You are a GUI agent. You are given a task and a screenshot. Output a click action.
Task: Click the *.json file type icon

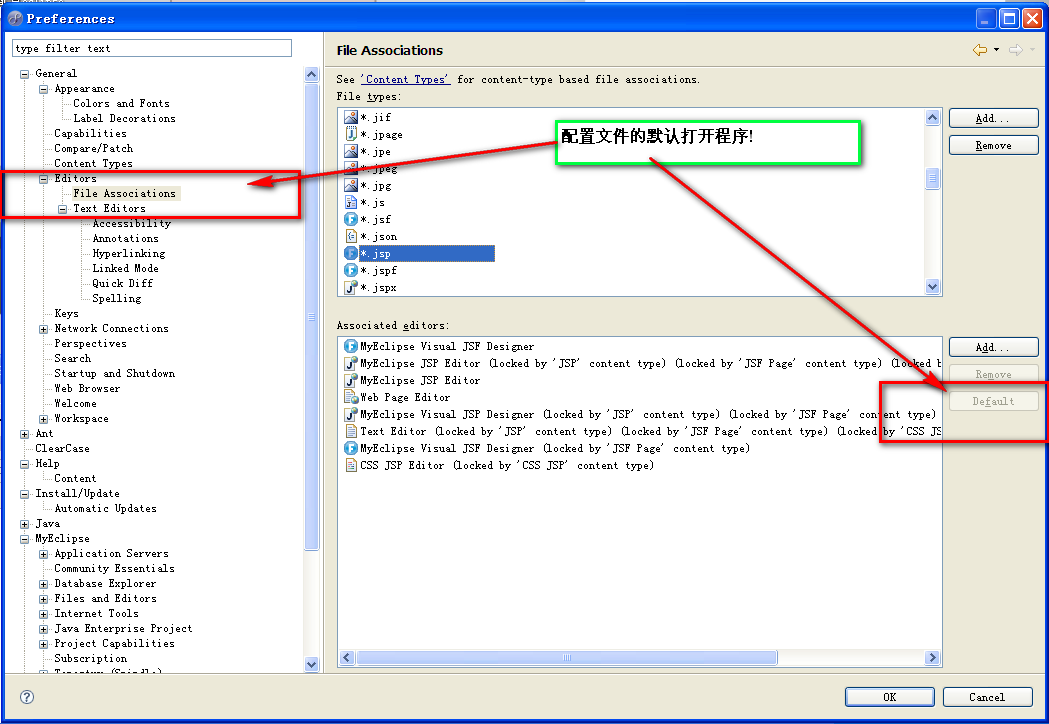(350, 236)
